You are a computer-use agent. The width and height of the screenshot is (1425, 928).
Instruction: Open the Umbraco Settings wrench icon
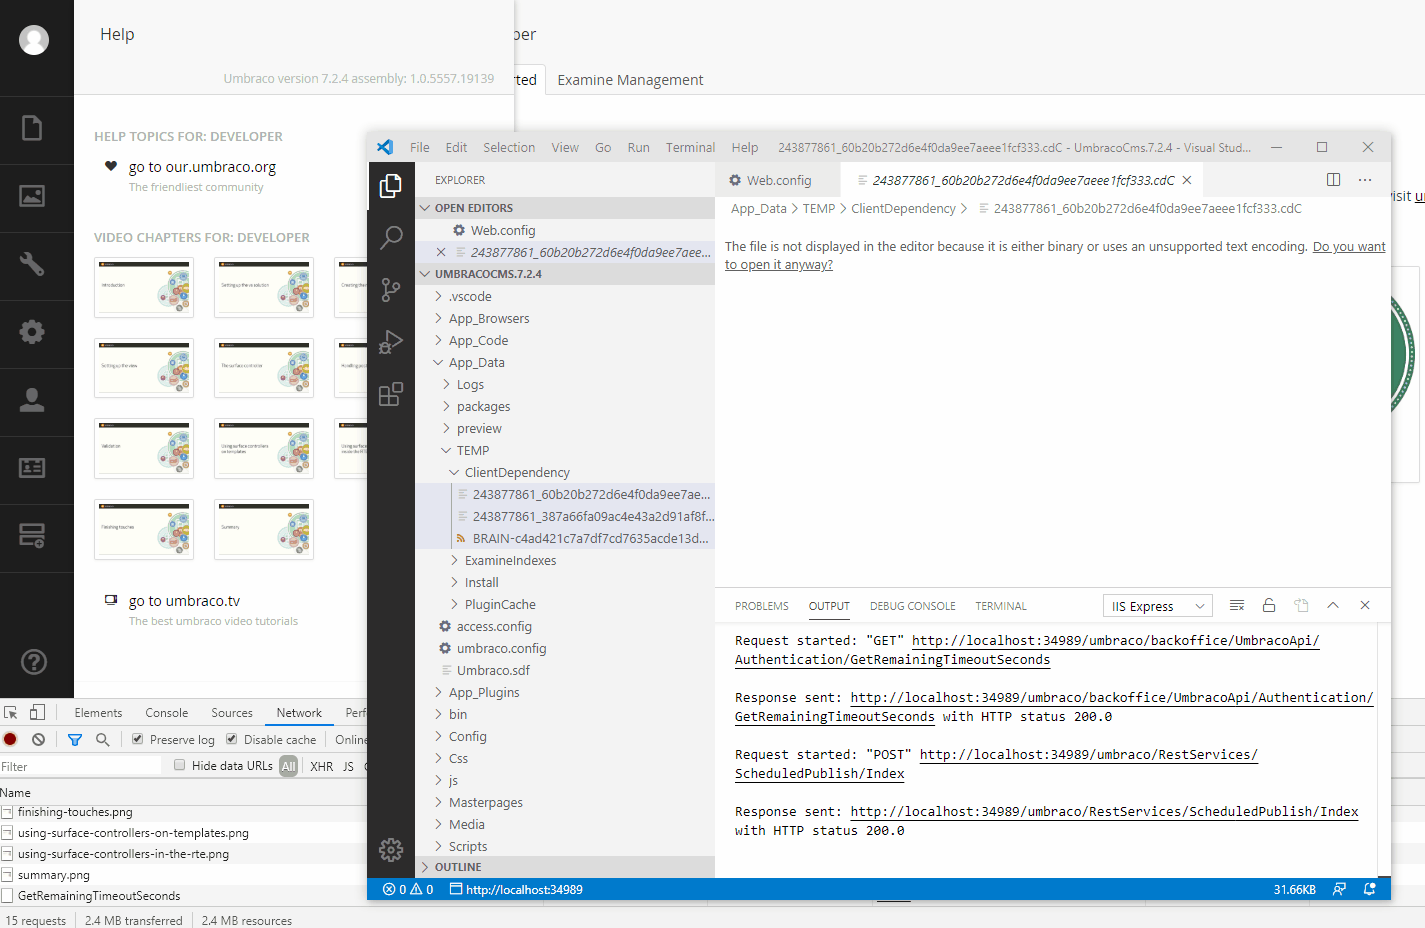pyautogui.click(x=32, y=264)
